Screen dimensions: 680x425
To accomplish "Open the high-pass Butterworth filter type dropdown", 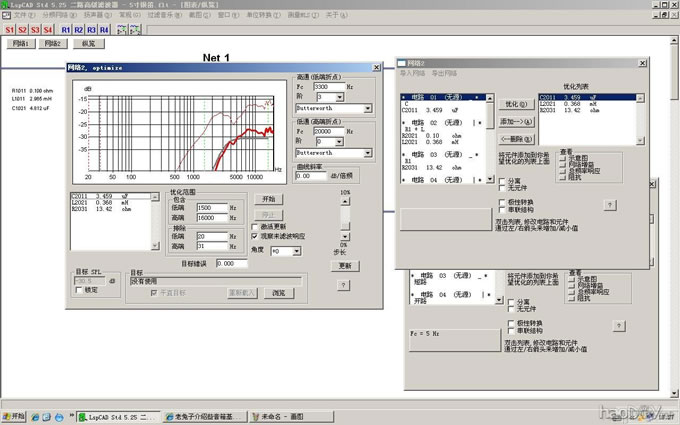I will [368, 109].
